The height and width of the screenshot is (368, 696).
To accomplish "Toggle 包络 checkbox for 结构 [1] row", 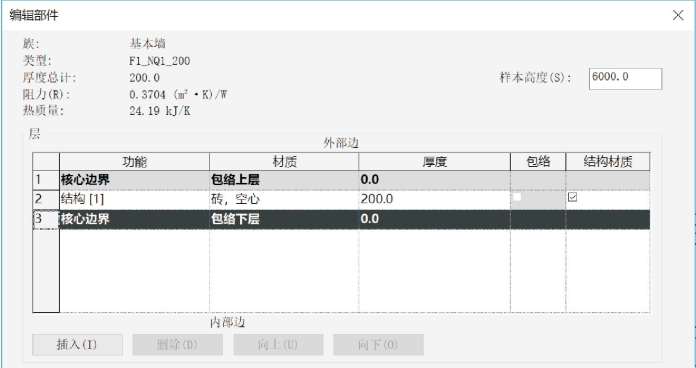I will (x=517, y=197).
